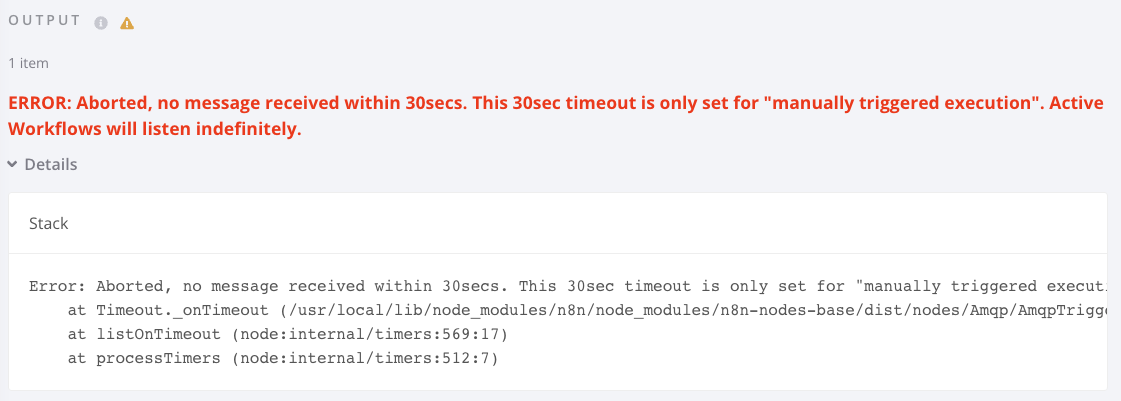Click the info icon beside OUTPUT
Viewport: 1121px width, 401px height.
[101, 23]
